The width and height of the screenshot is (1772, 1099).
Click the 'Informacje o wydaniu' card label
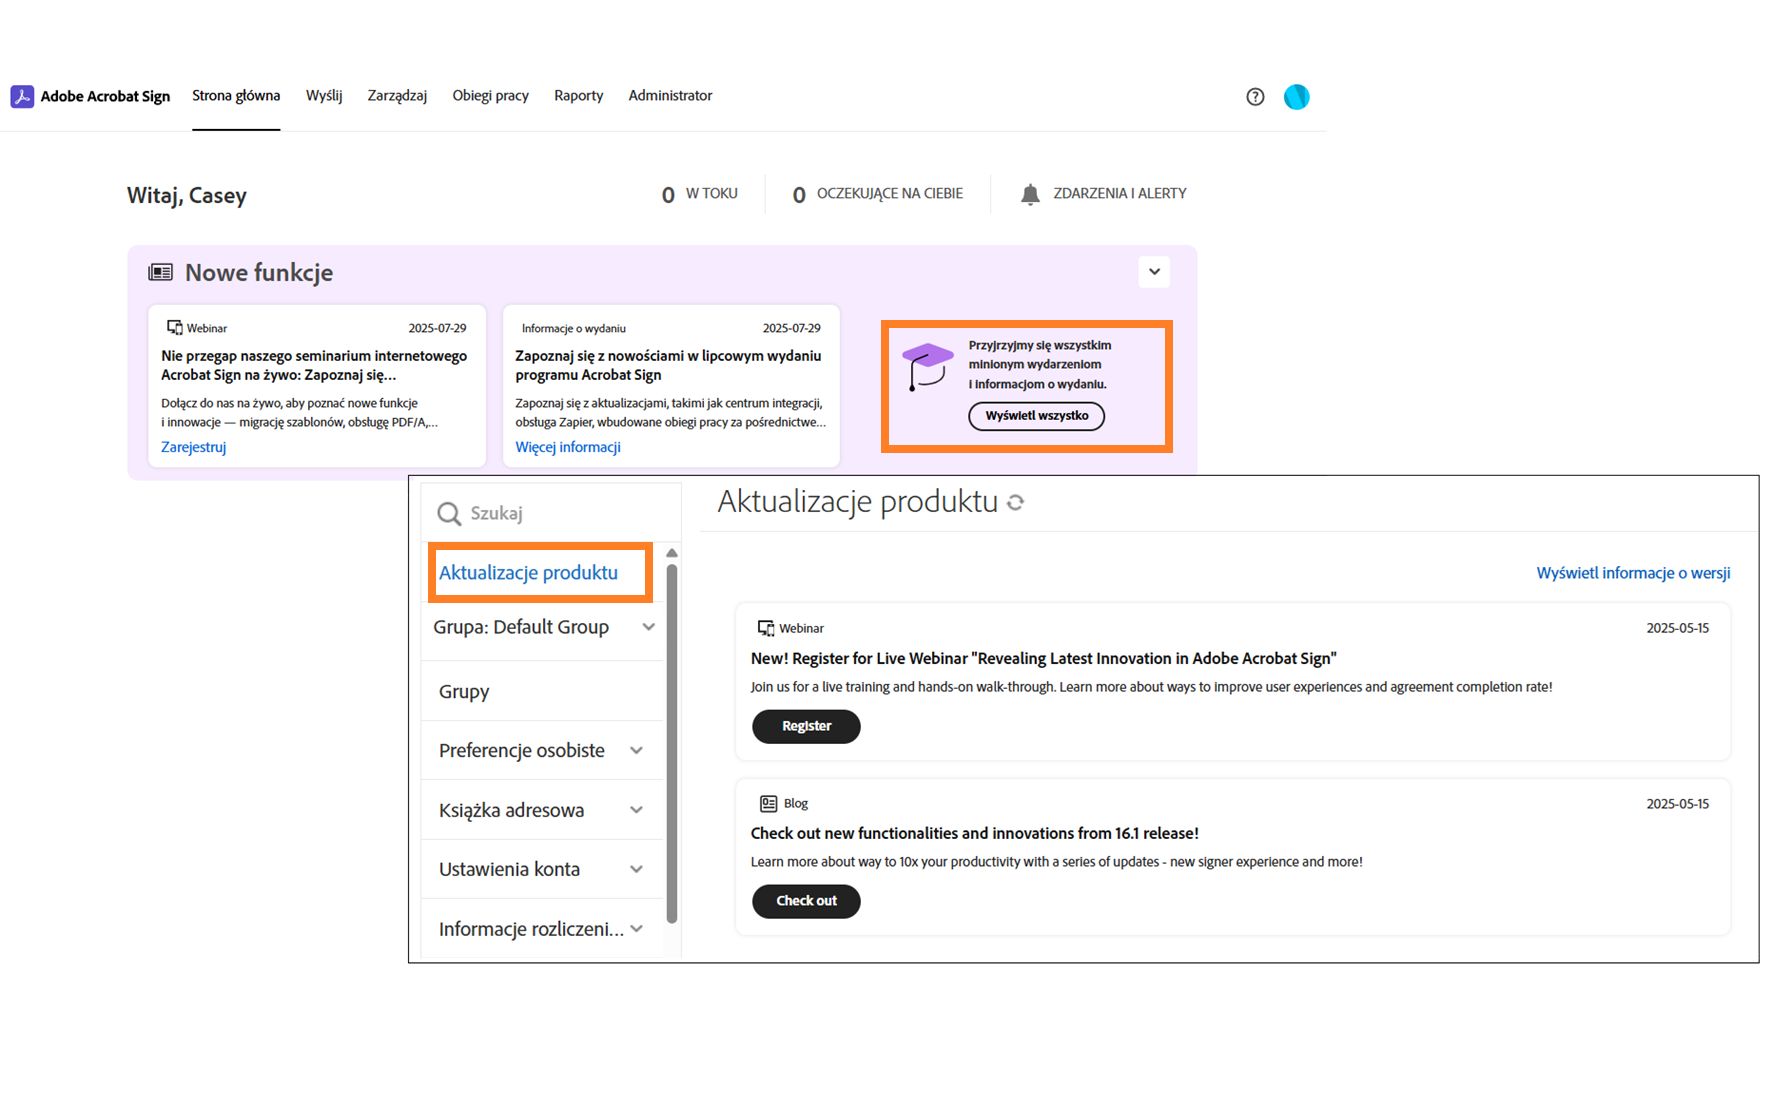(x=574, y=328)
